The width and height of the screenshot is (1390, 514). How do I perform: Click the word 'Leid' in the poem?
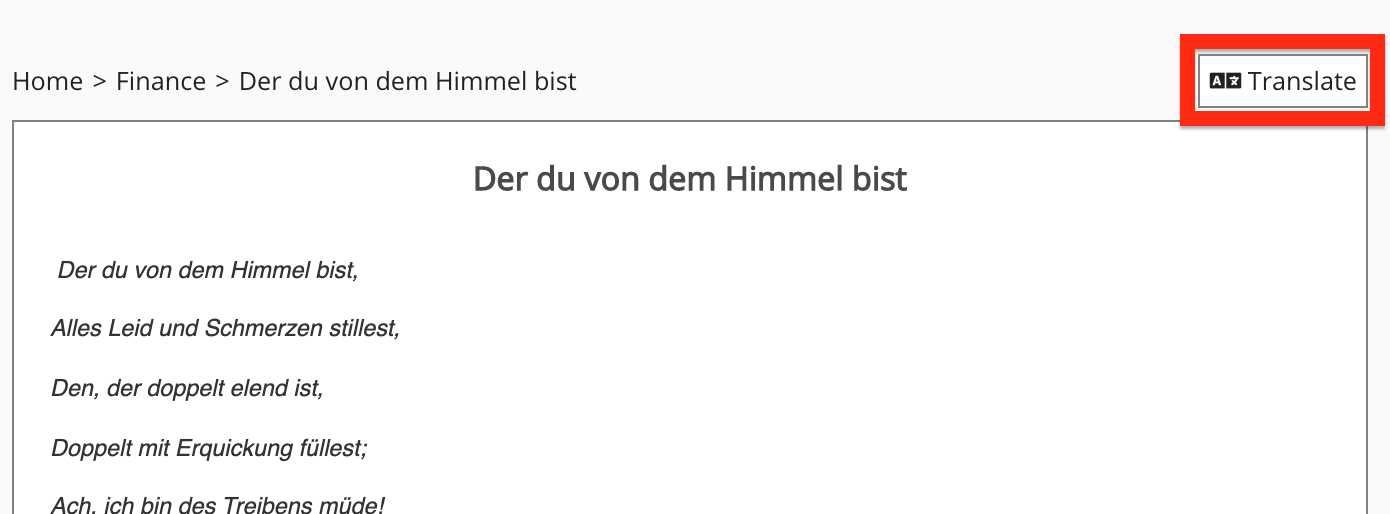[x=131, y=328]
